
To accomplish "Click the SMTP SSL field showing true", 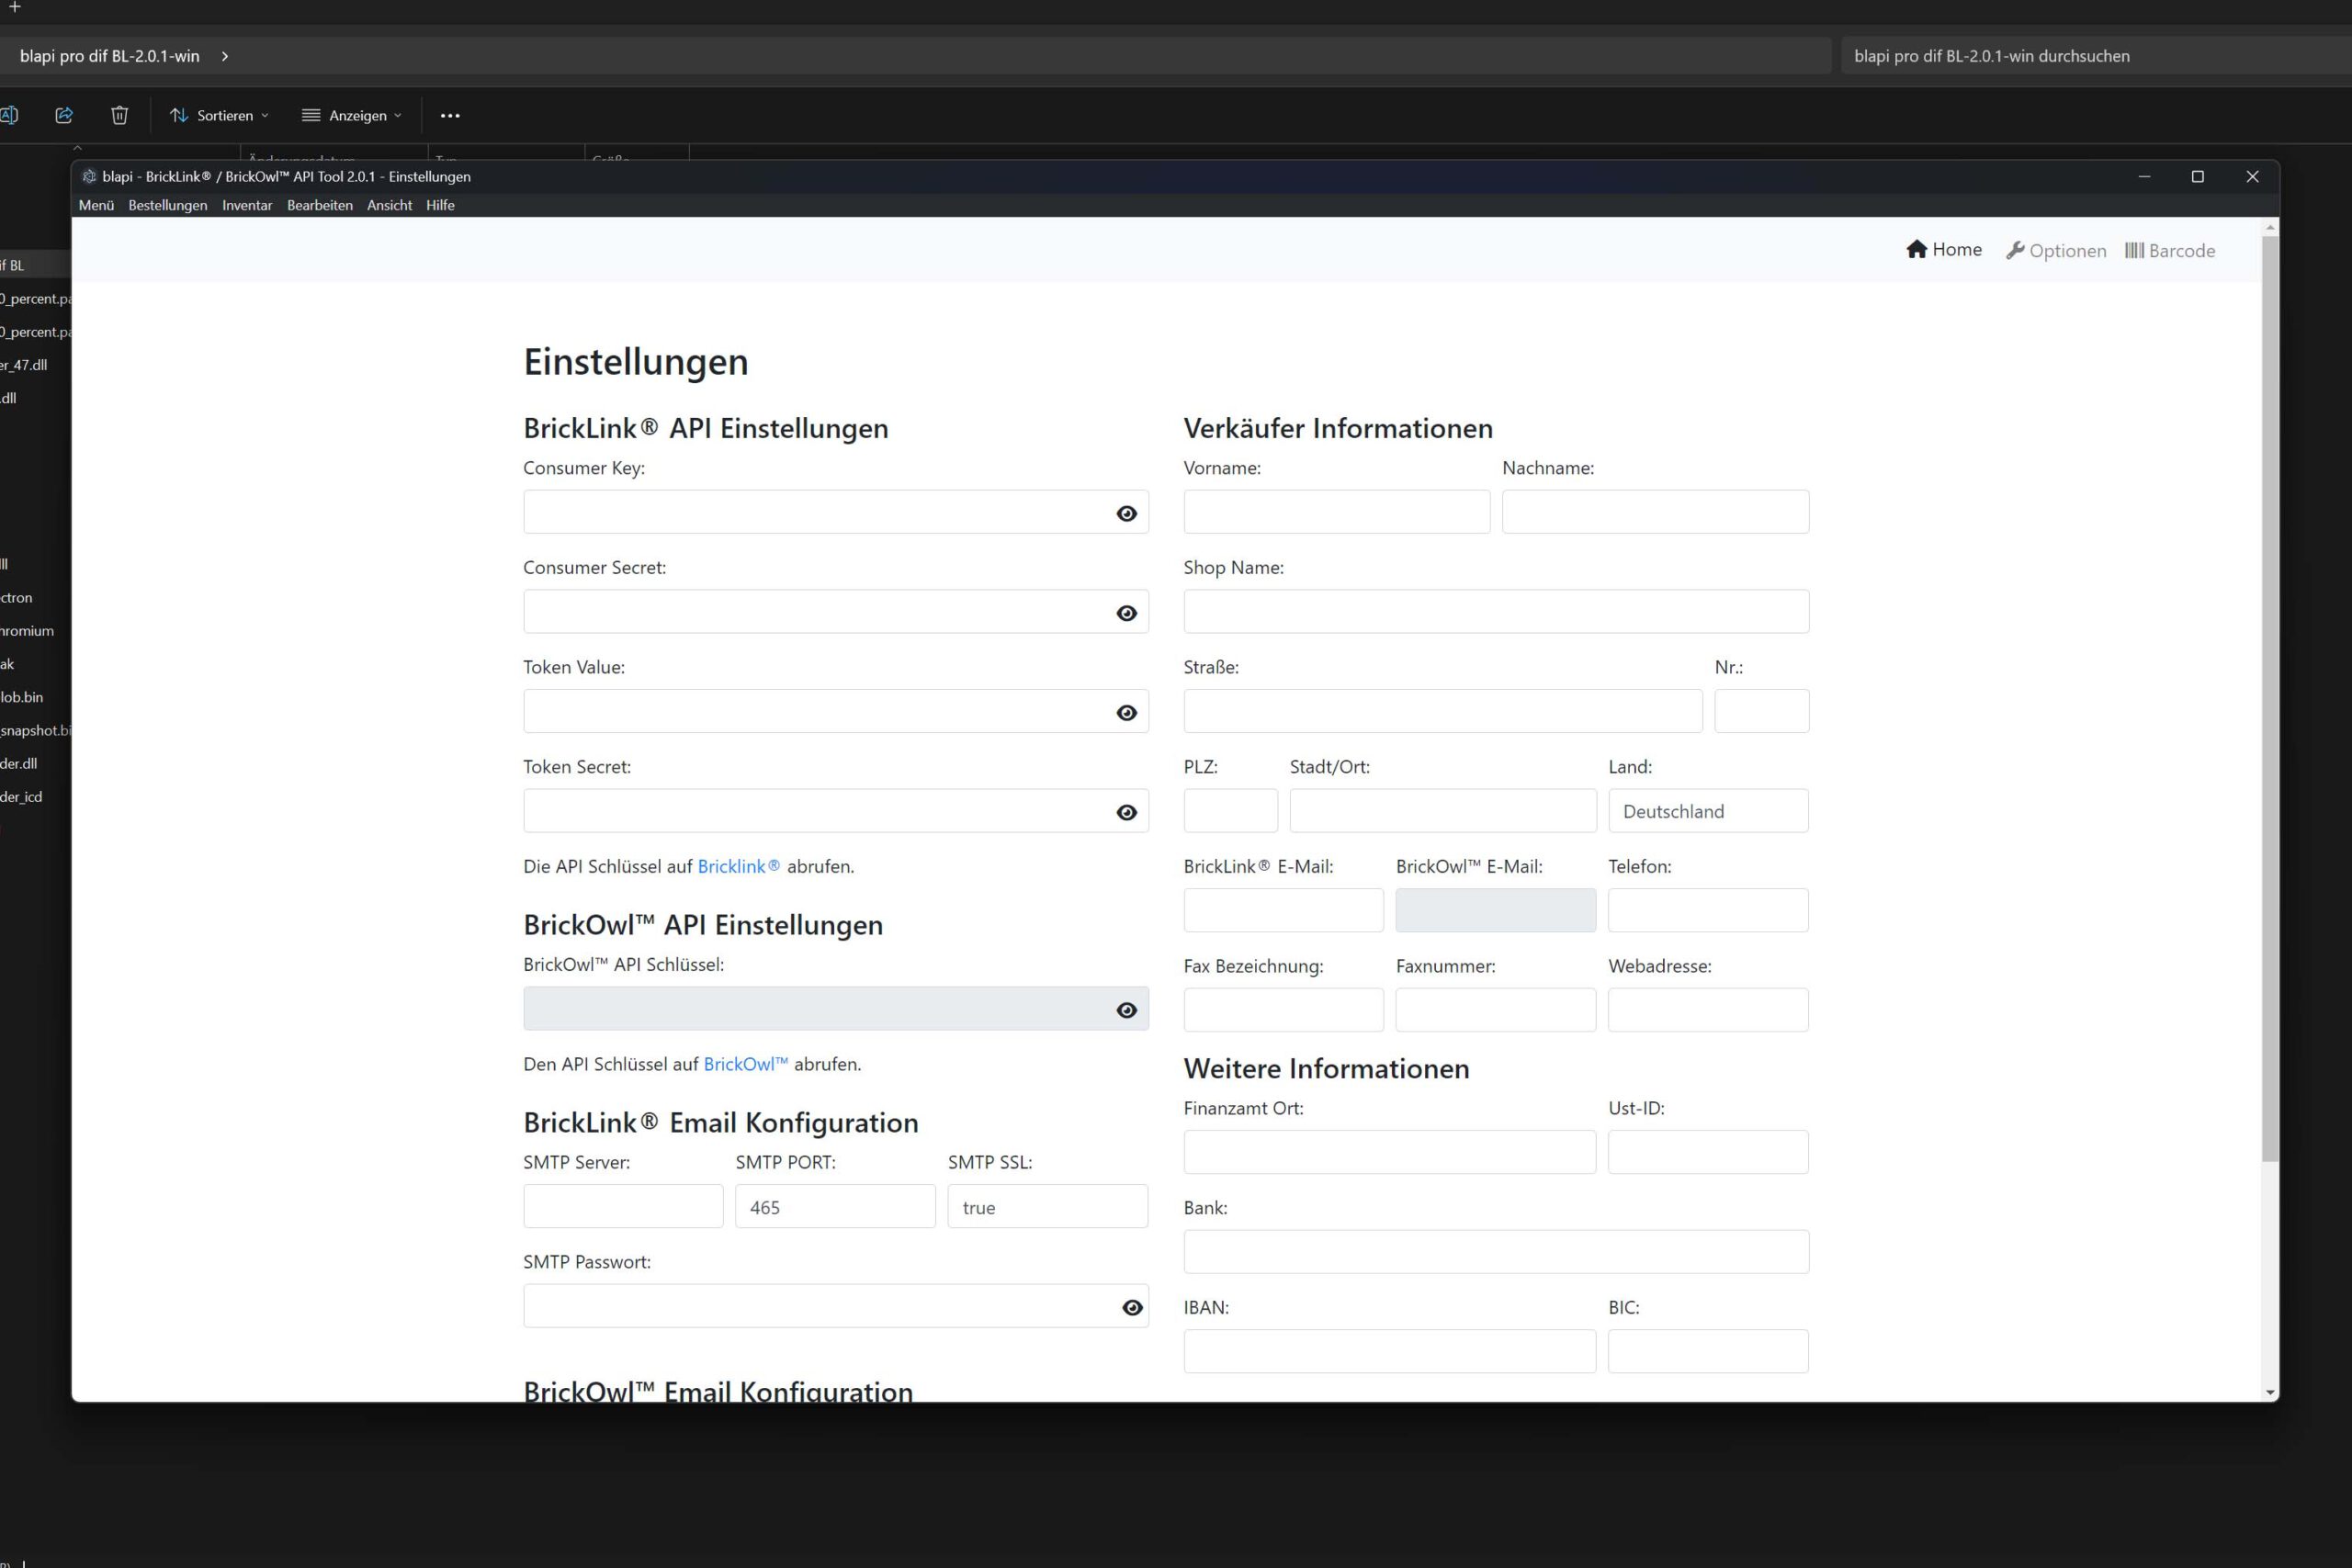I will pos(1048,1206).
